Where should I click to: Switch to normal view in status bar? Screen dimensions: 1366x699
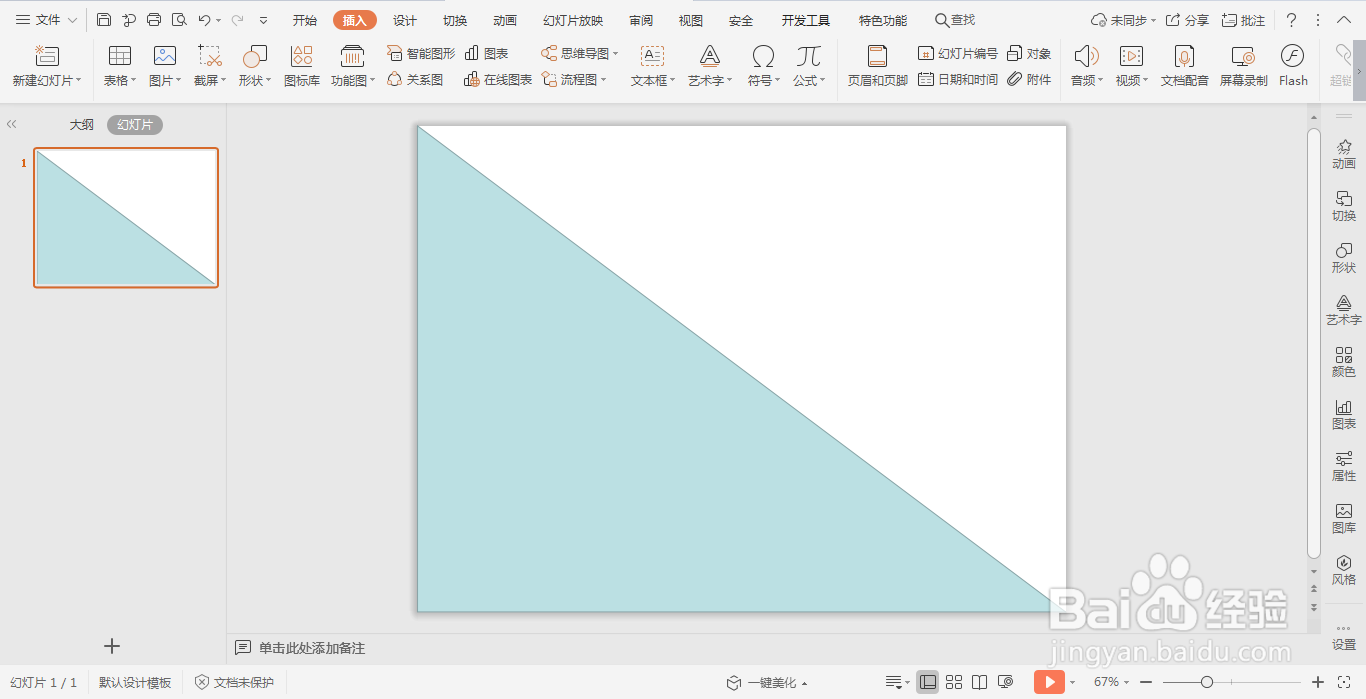click(928, 682)
